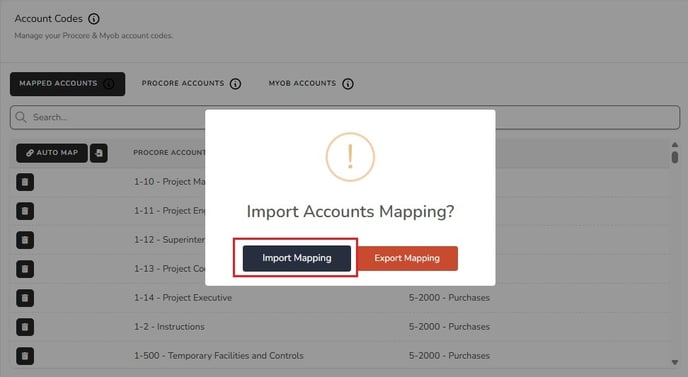Viewport: 688px width, 377px height.
Task: Click the Export Mapping button
Action: pyautogui.click(x=407, y=258)
